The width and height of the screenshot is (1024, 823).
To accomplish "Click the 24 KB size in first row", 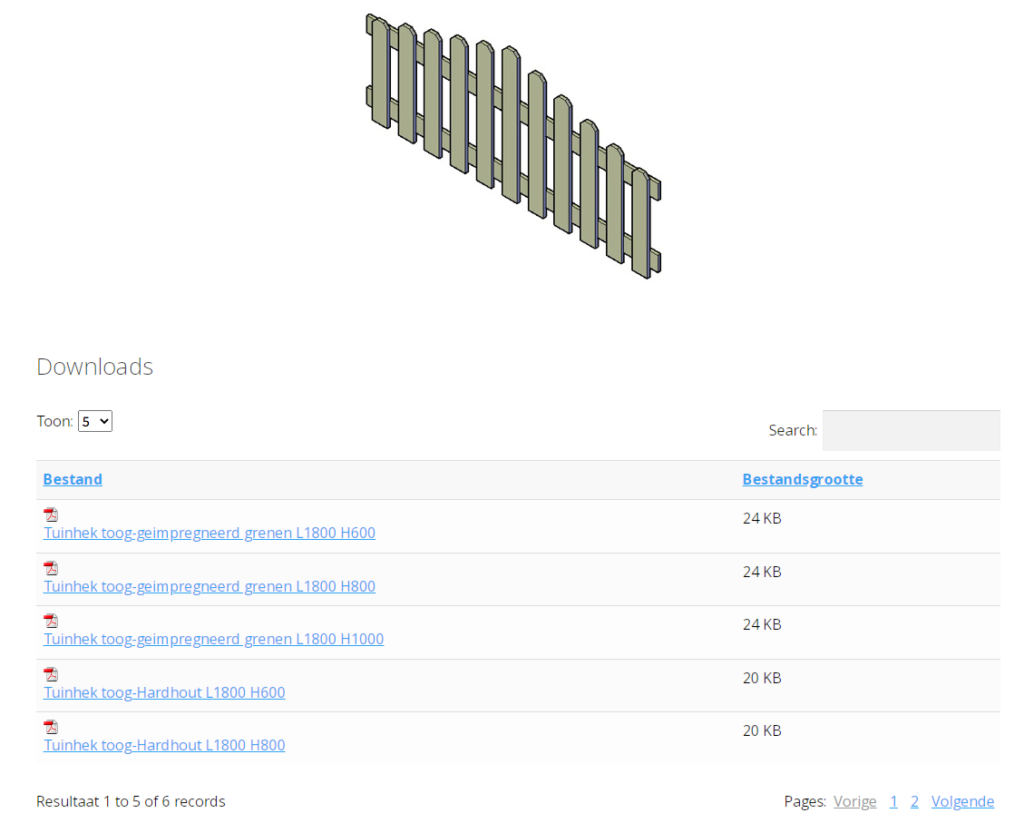I will (761, 519).
